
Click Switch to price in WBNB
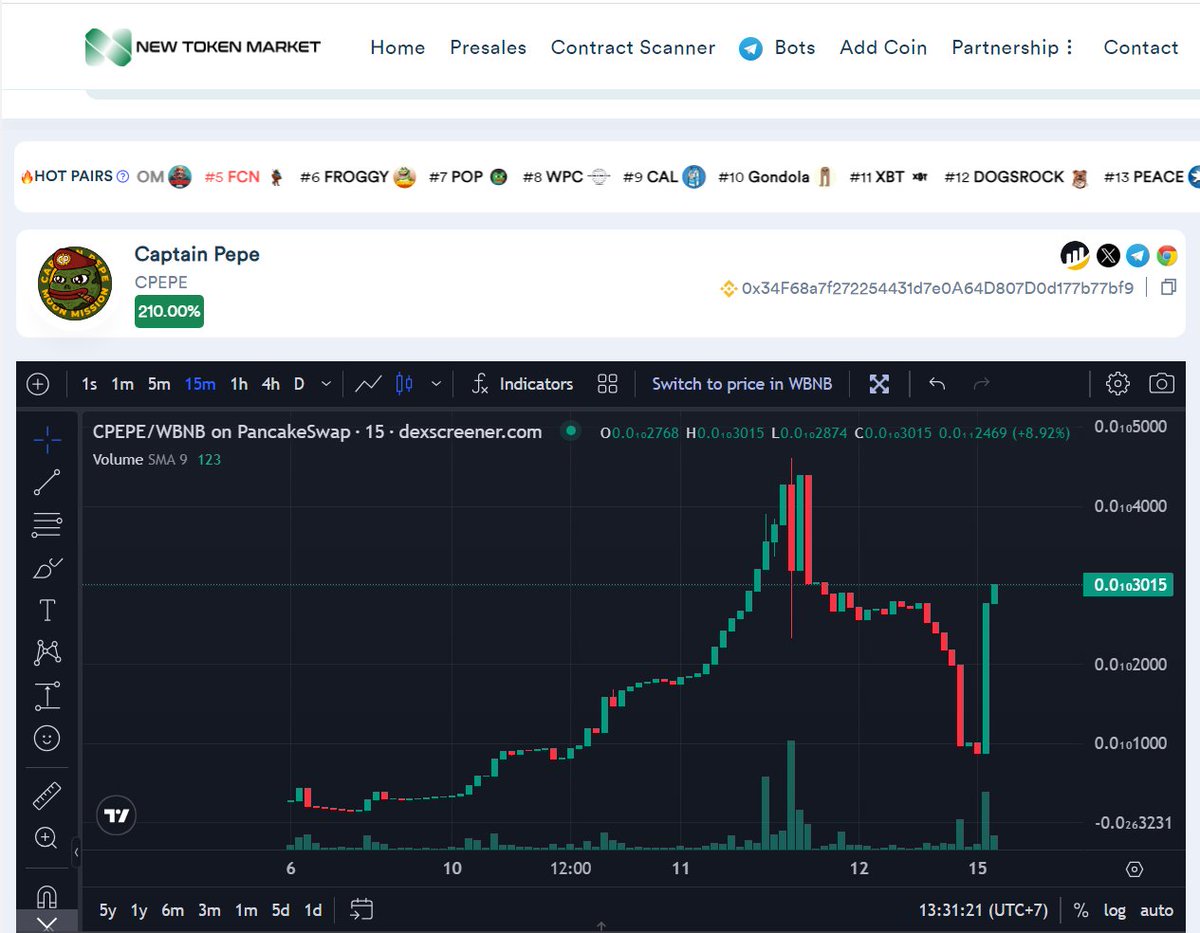(742, 384)
